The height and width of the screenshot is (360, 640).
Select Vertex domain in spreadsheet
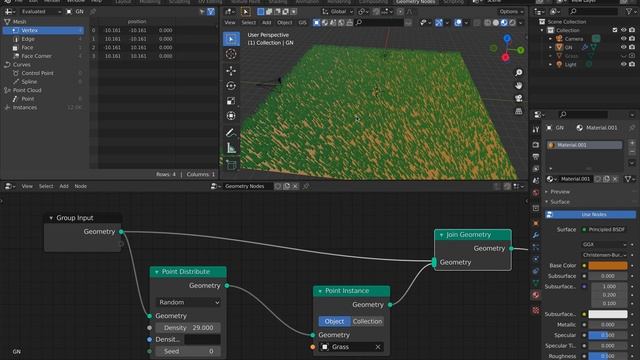click(x=44, y=30)
